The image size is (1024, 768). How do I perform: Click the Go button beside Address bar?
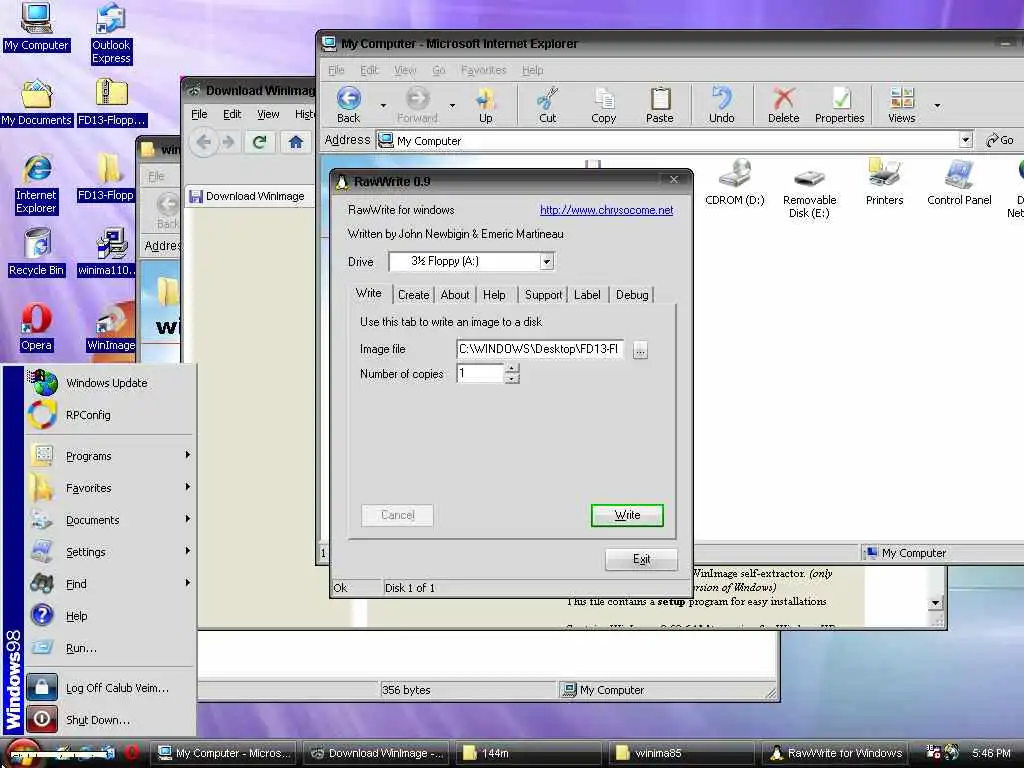click(x=1000, y=140)
